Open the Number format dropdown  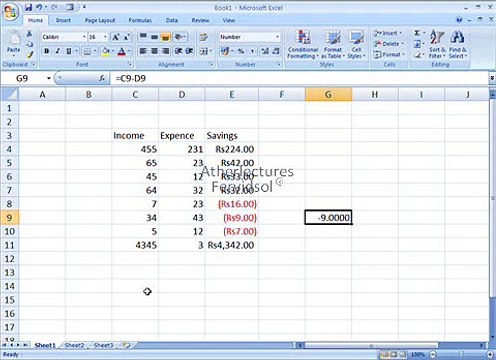coord(277,37)
